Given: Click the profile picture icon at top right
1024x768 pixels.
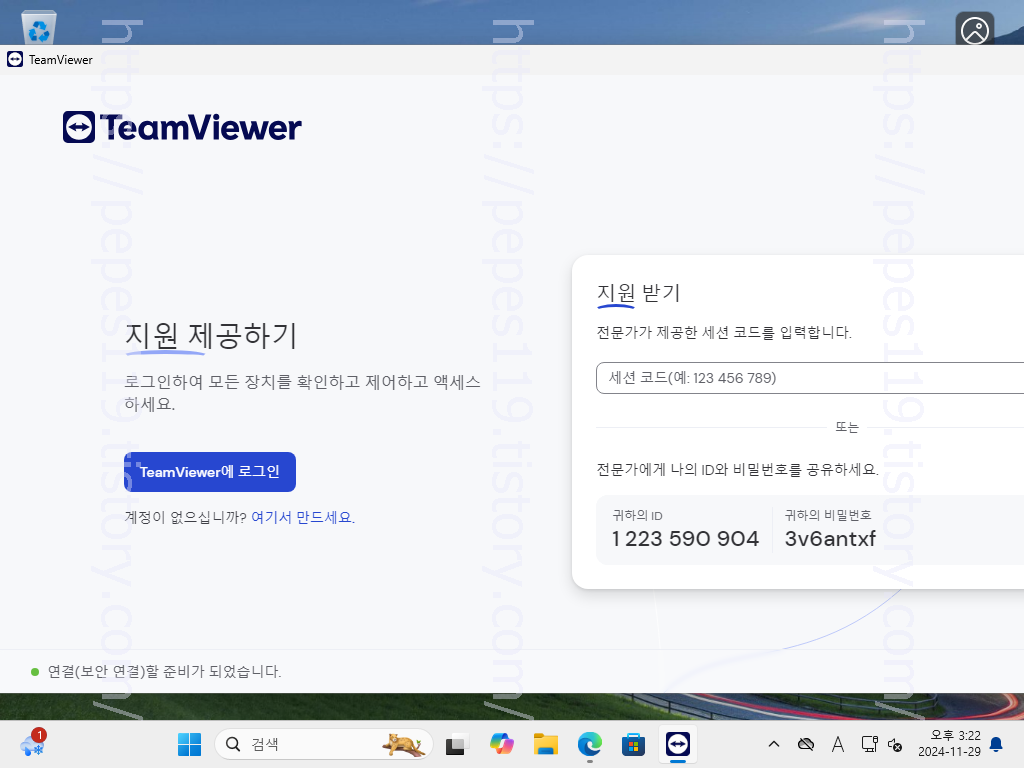Looking at the screenshot, I should click(x=974, y=29).
